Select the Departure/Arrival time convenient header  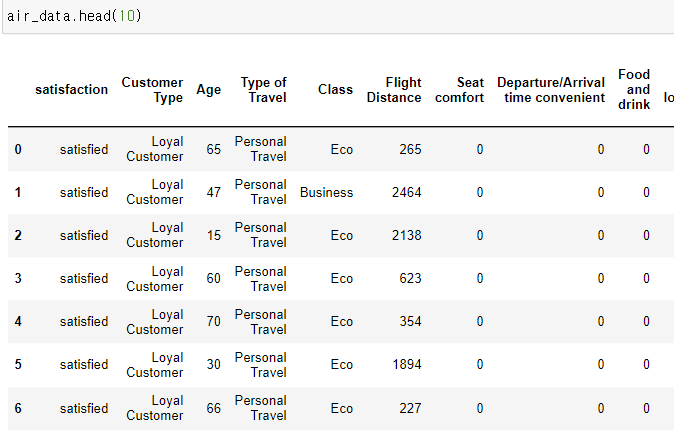(551, 90)
